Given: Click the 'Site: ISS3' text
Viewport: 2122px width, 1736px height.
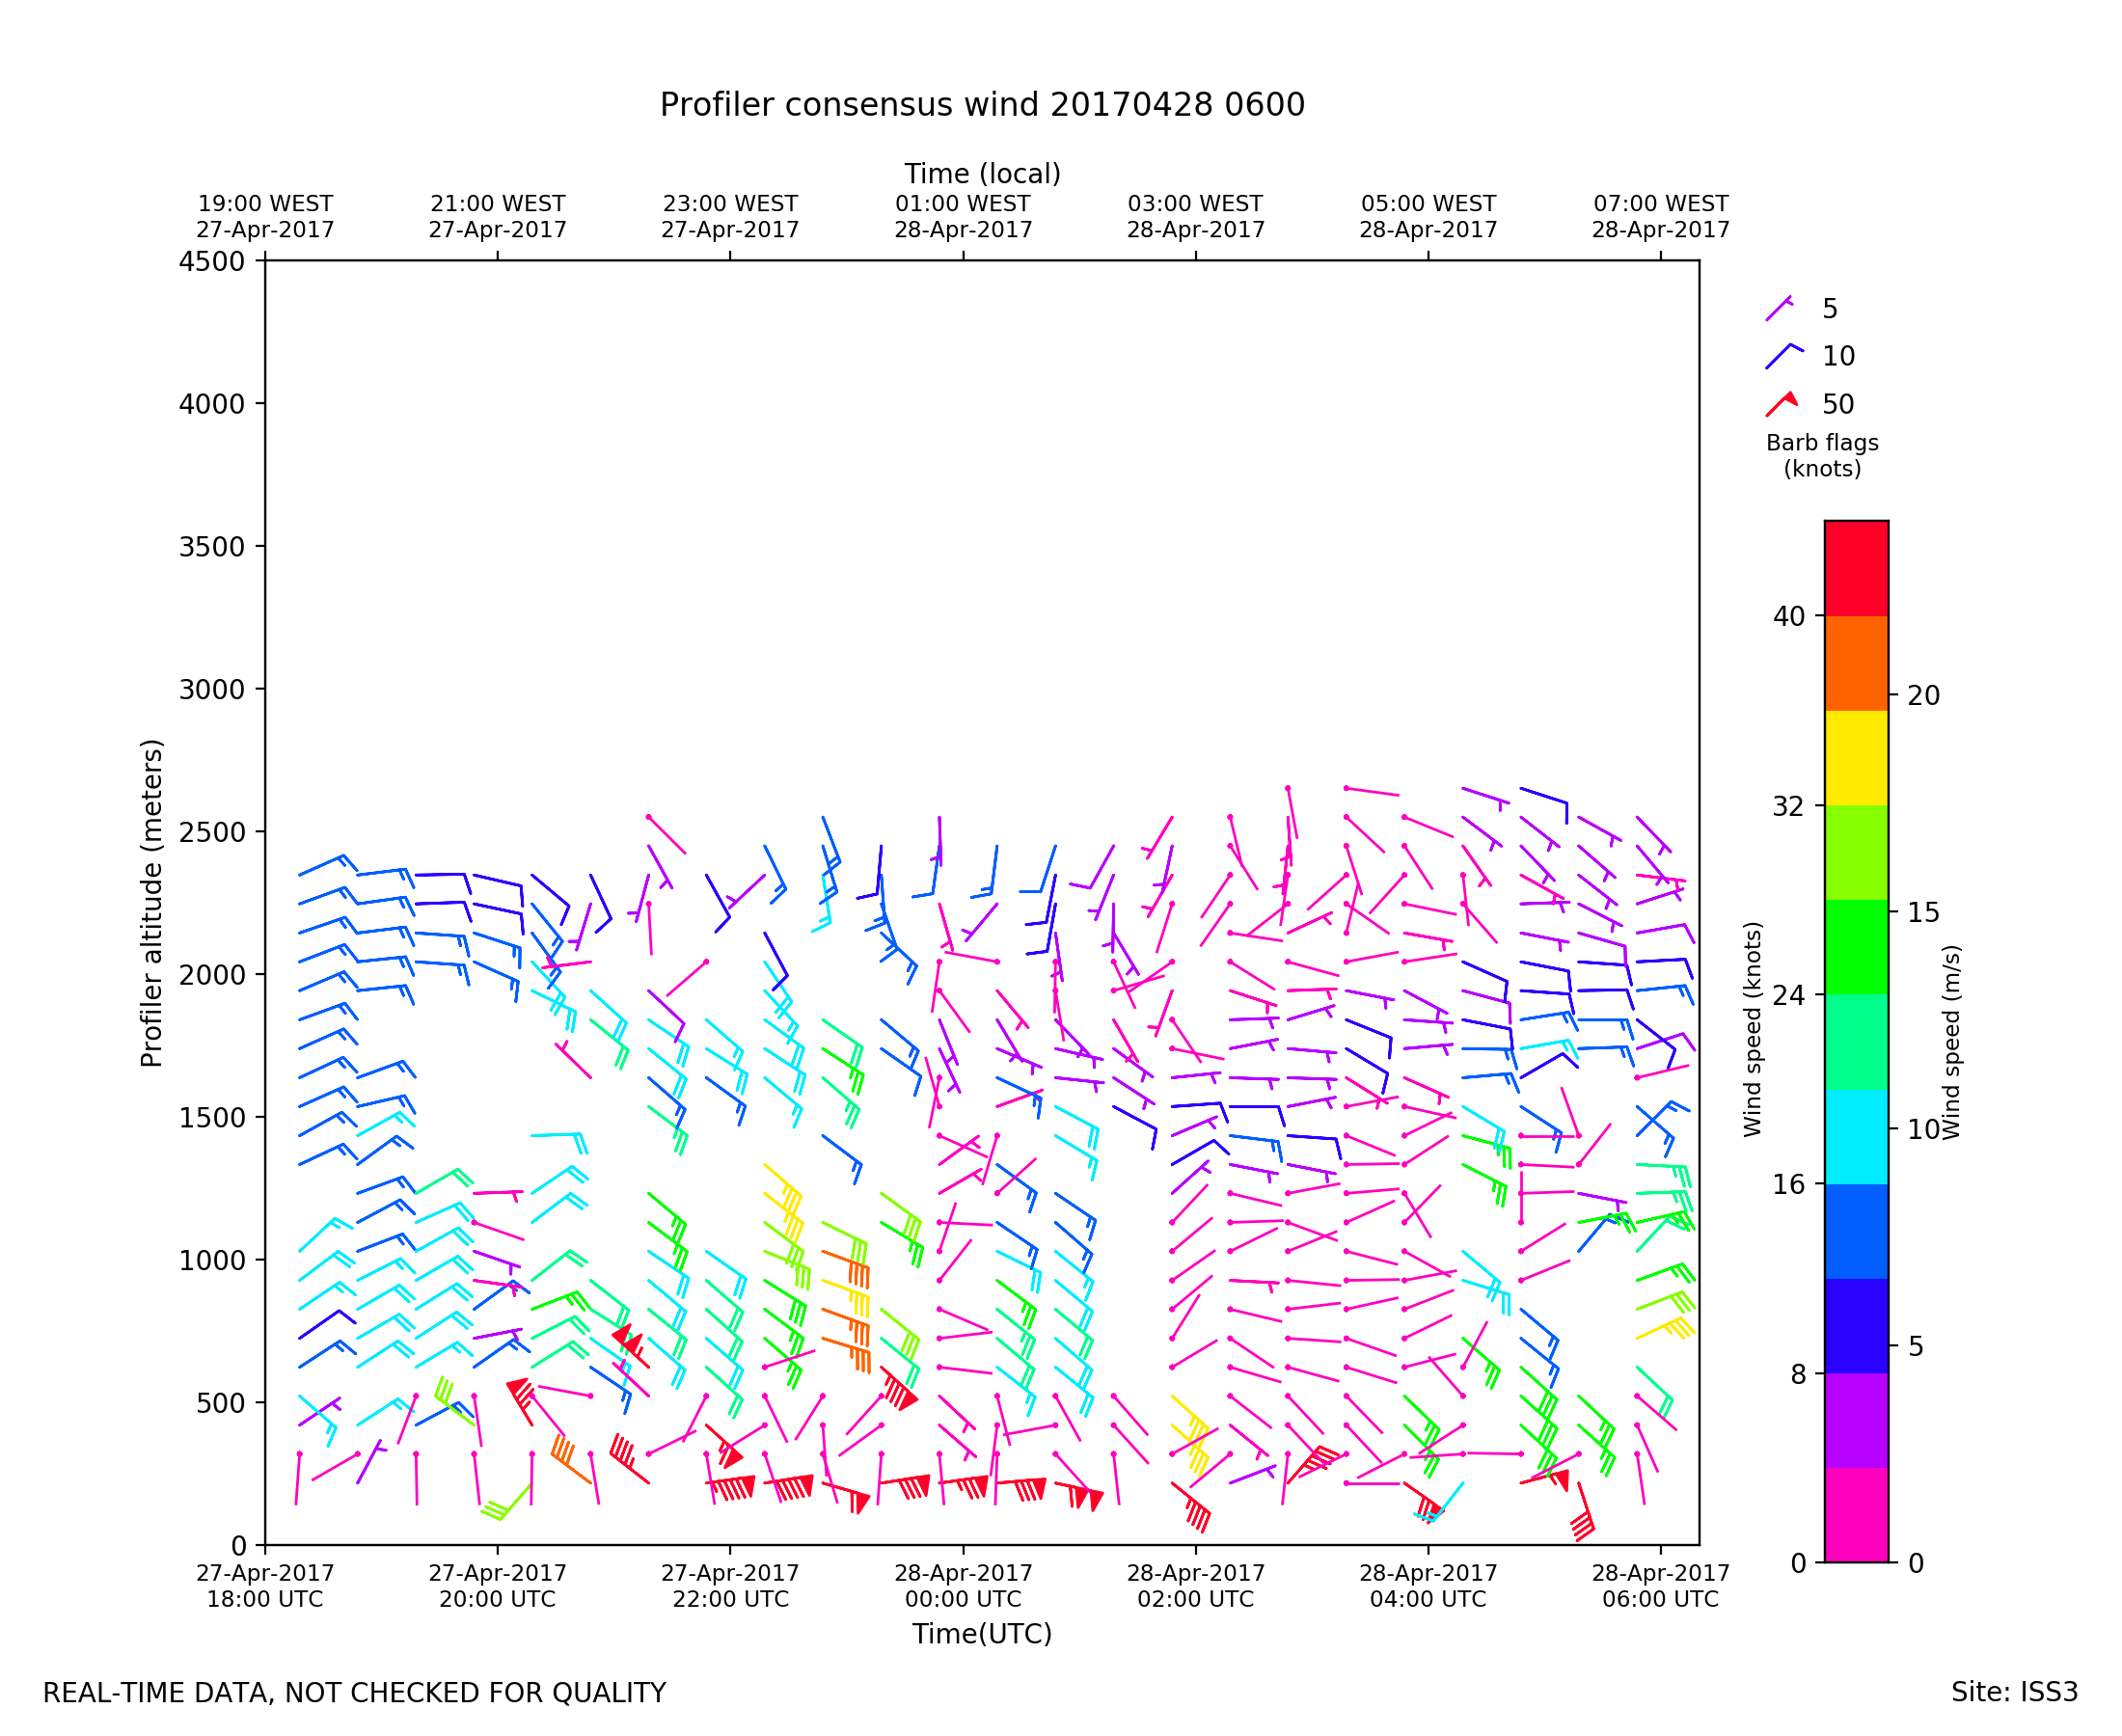Looking at the screenshot, I should (x=2014, y=1692).
